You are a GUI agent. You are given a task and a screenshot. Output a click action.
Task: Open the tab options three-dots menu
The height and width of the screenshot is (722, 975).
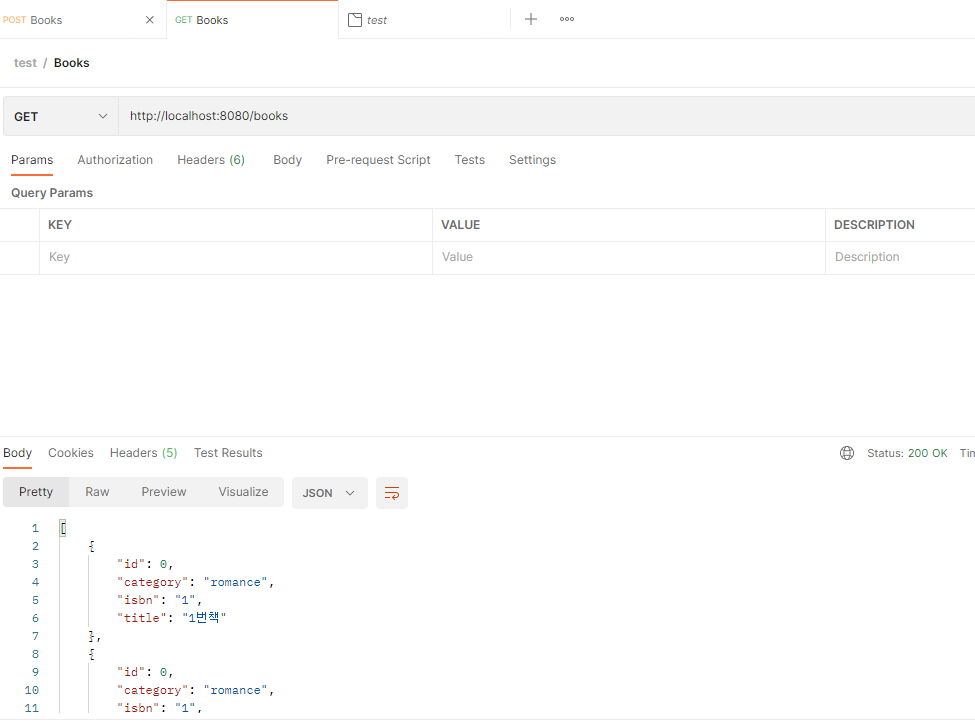[x=566, y=19]
